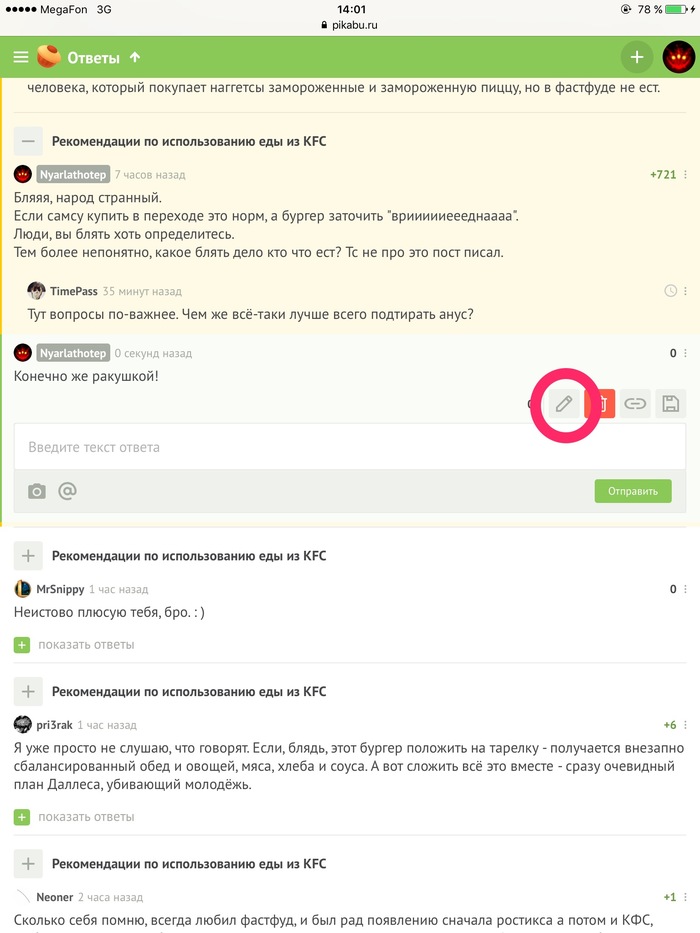
Task: Delete the comment with red trash icon
Action: pyautogui.click(x=600, y=404)
